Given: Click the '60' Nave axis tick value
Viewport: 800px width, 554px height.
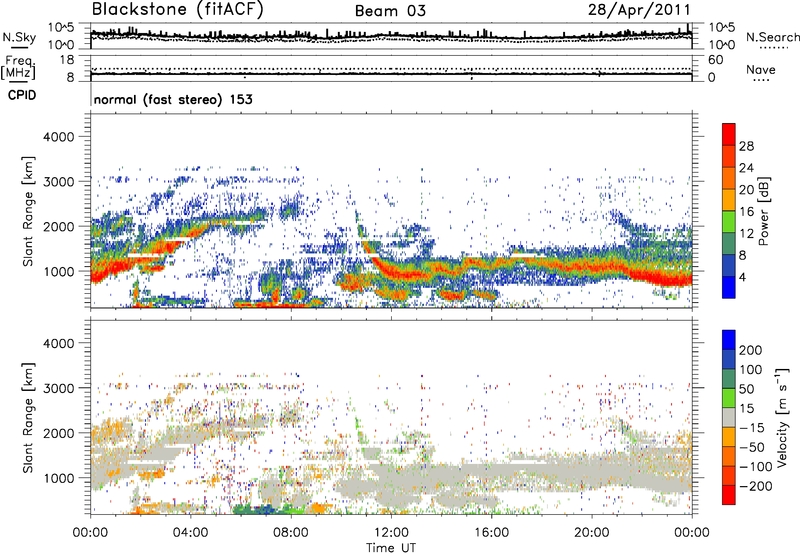Looking at the screenshot, I should coord(715,60).
